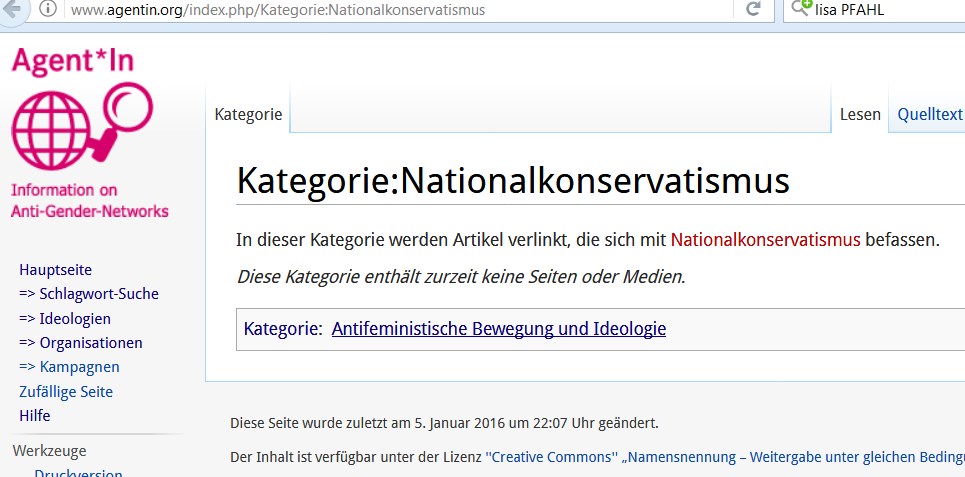Click the search engine magnifier icon
This screenshot has width=965, height=477.
[x=800, y=9]
